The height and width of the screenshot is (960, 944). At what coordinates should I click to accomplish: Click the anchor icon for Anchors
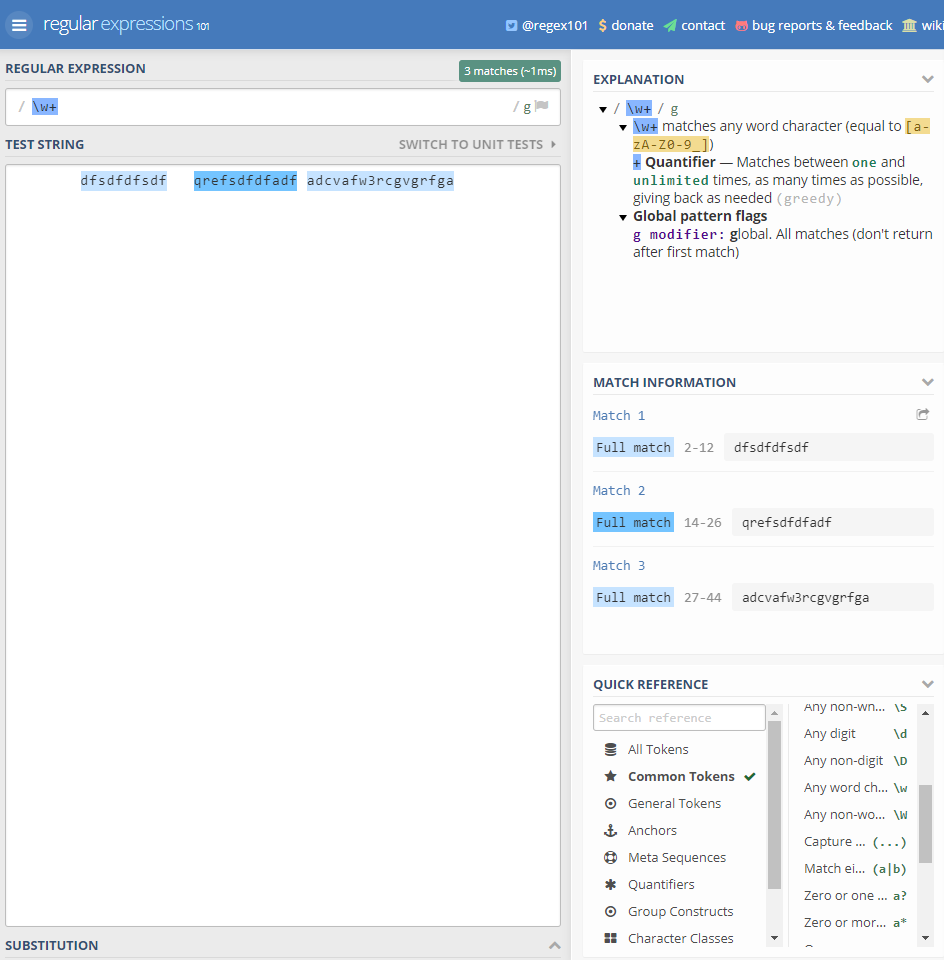click(610, 830)
